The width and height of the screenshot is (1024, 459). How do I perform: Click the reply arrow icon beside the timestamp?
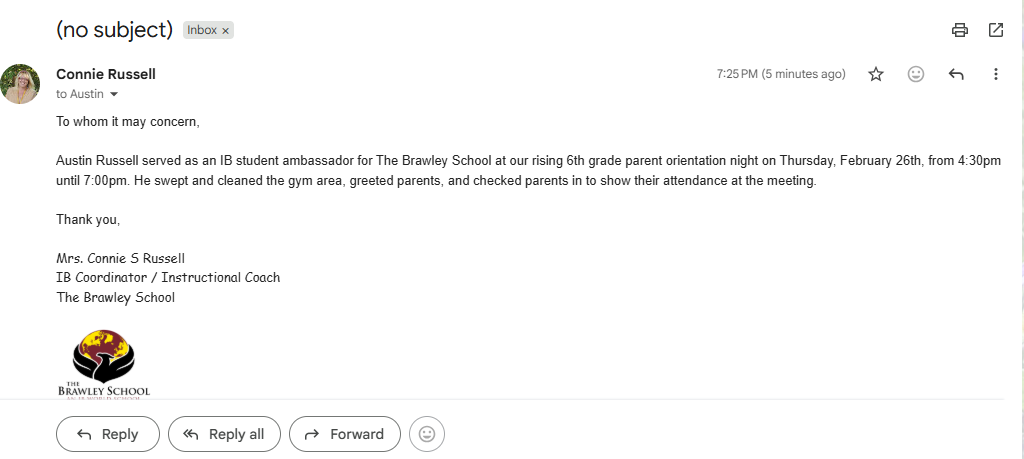click(956, 74)
